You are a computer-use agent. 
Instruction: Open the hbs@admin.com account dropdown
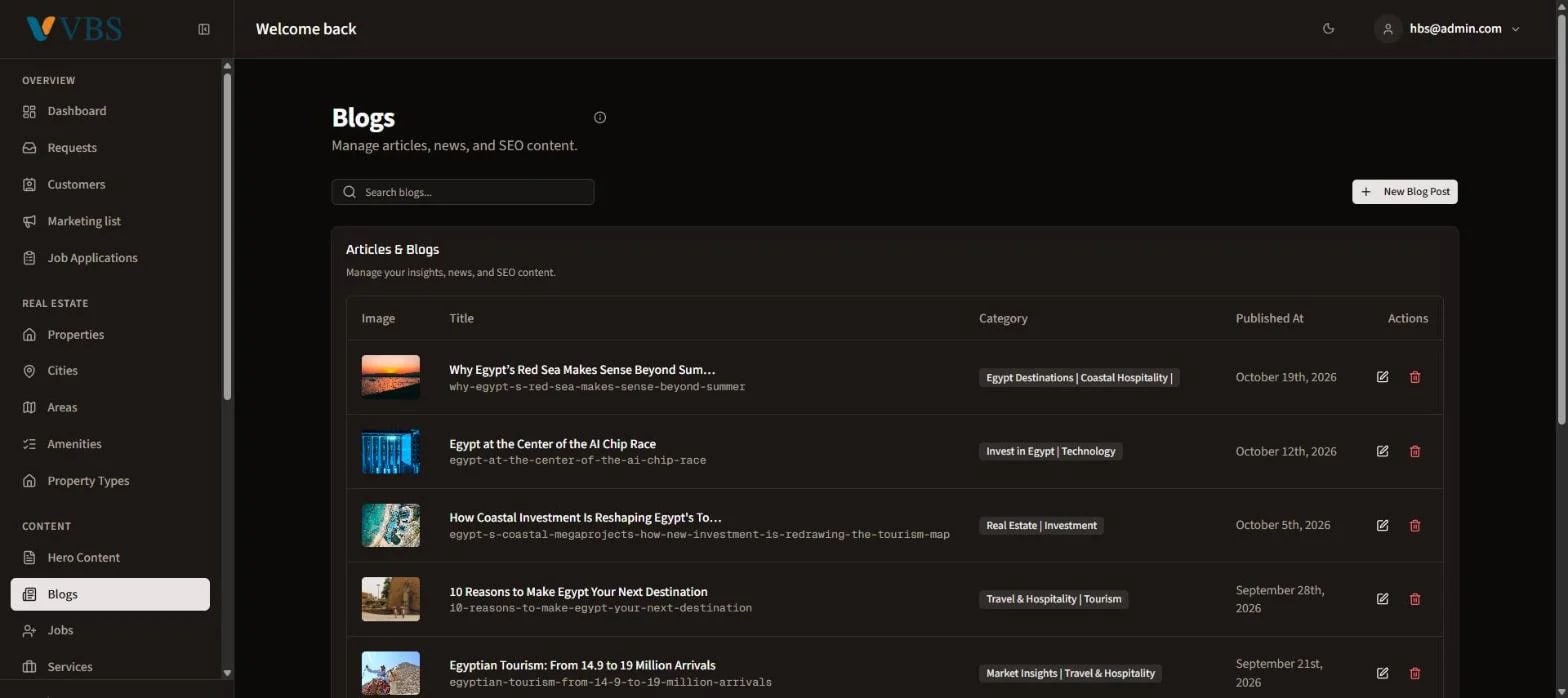click(1447, 29)
